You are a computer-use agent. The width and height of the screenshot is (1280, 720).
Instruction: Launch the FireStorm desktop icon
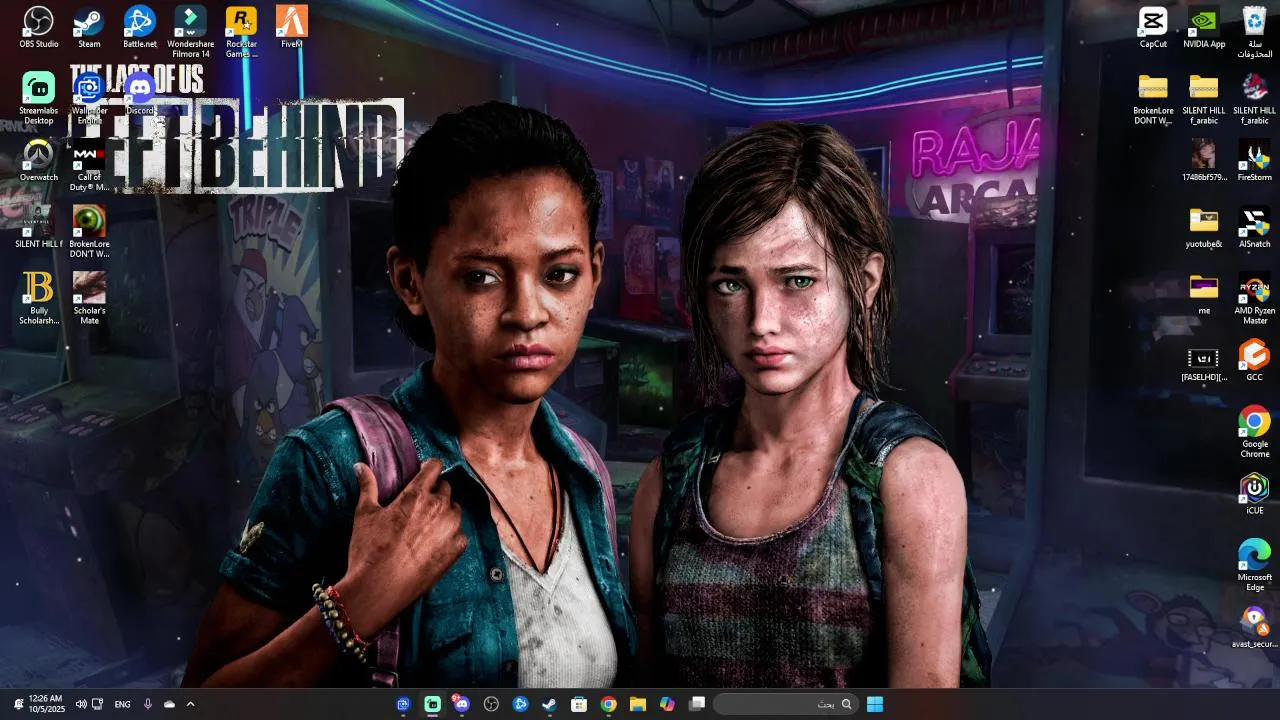pos(1255,160)
